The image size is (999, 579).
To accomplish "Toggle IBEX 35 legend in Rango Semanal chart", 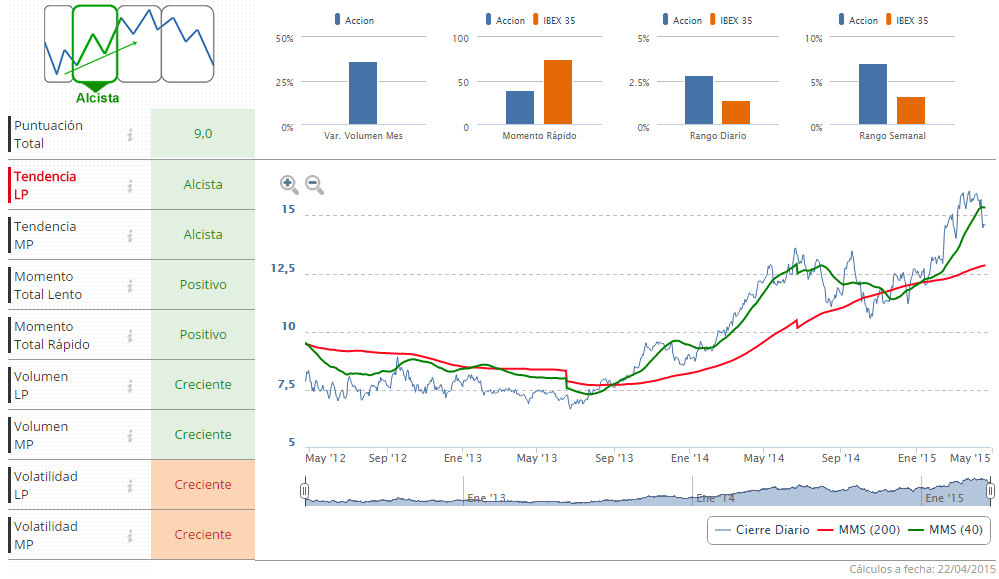I will point(911,20).
